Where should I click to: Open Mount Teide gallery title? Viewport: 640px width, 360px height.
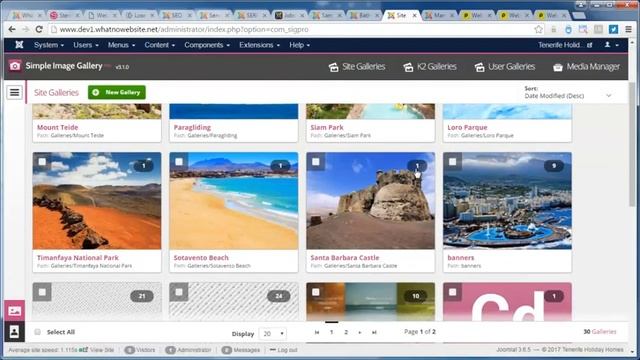point(58,127)
